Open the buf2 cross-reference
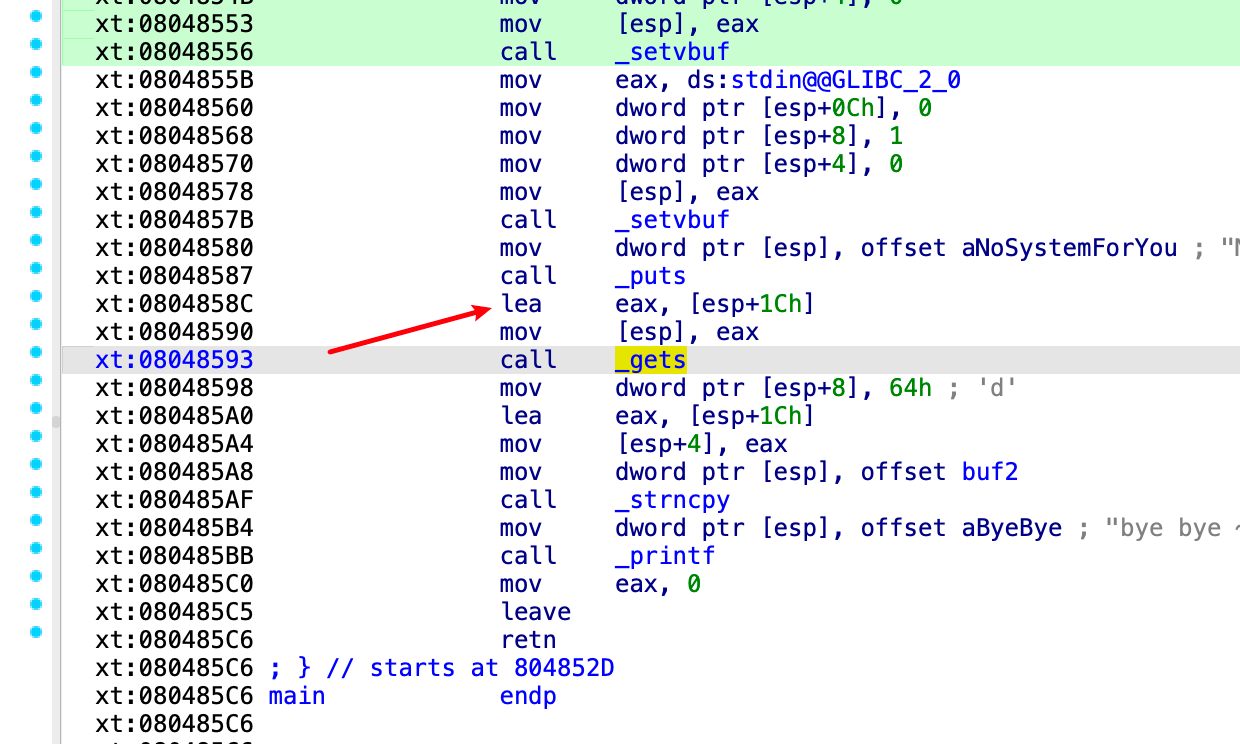The width and height of the screenshot is (1240, 744). click(989, 471)
